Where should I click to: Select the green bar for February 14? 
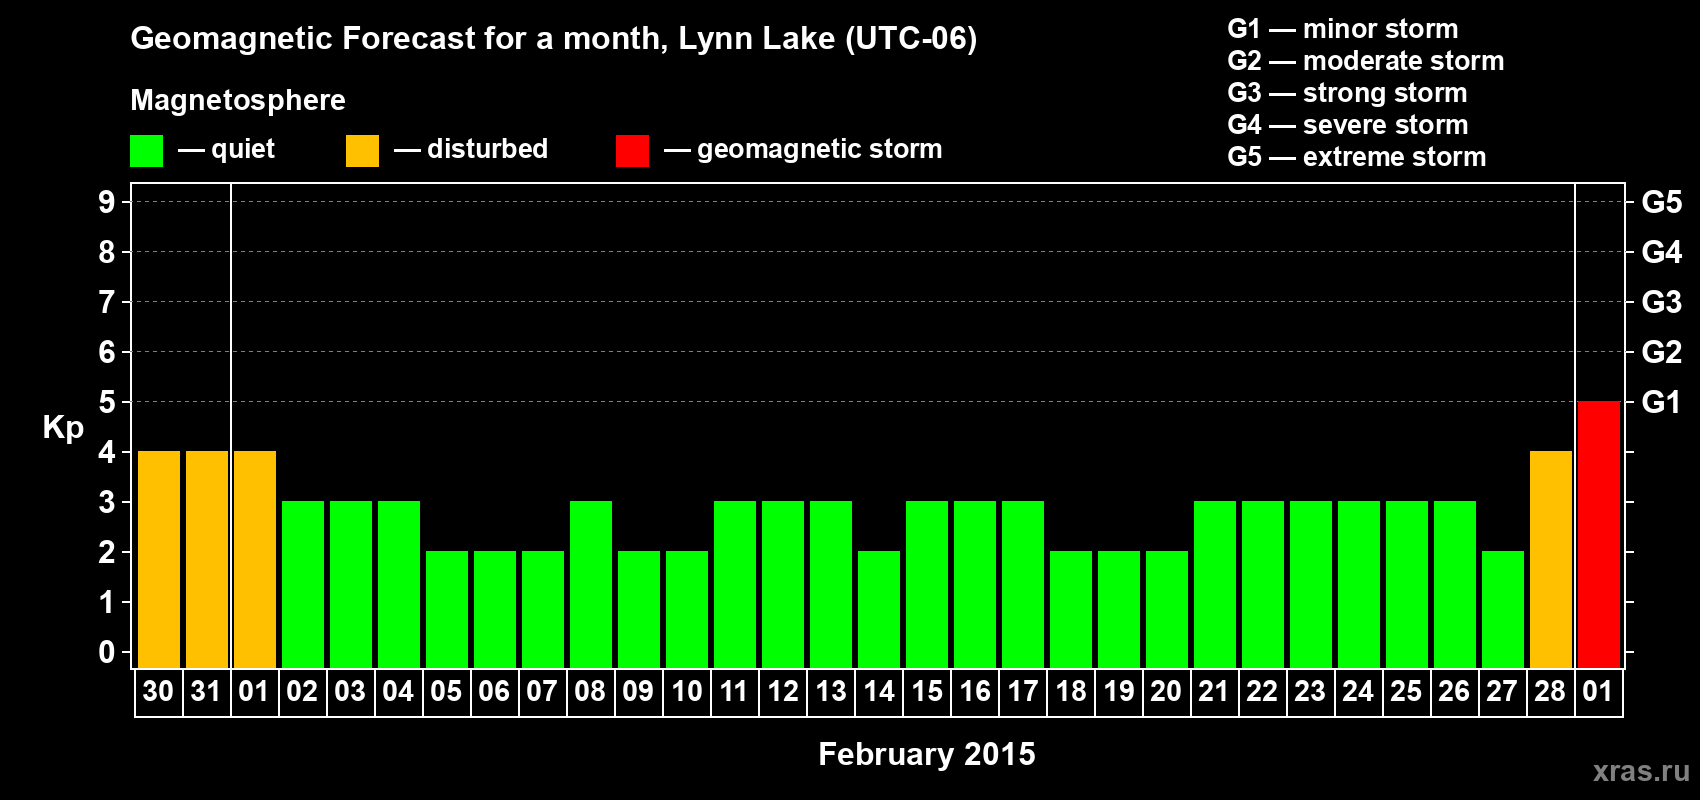[879, 609]
